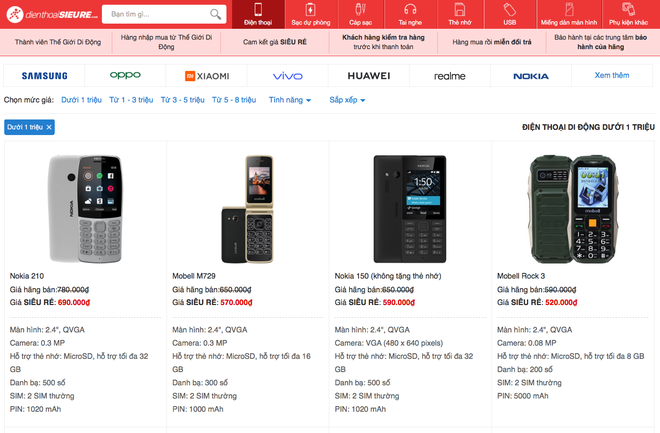Click 'ĐIỆN THOẠI DI ĐỘNG DƯỚI 1 TRIỆU' heading
Screen dimensions: 660x433
(x=588, y=127)
